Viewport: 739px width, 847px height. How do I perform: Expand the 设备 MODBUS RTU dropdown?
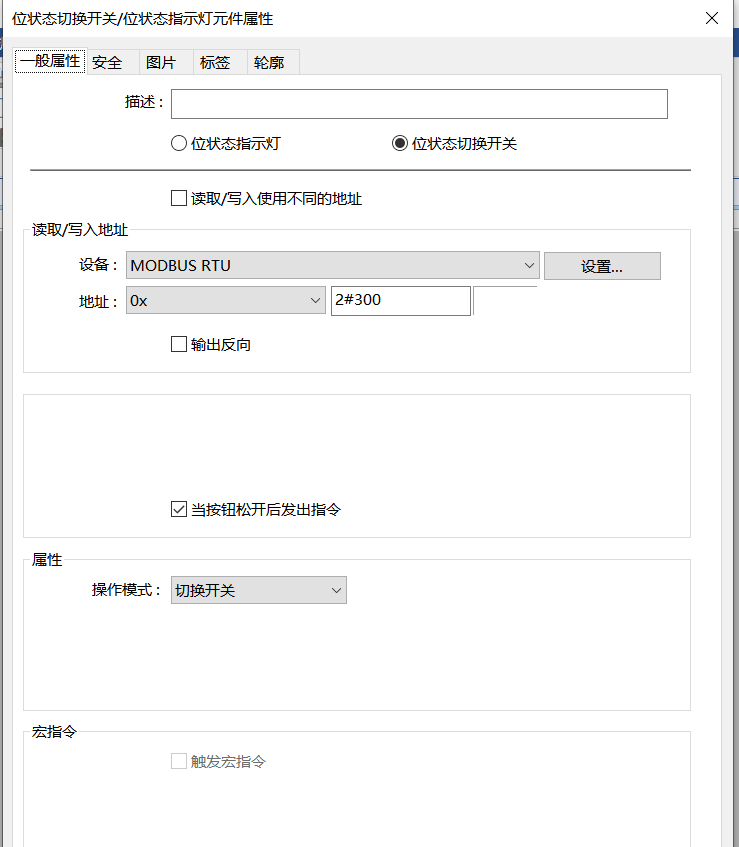[332, 265]
